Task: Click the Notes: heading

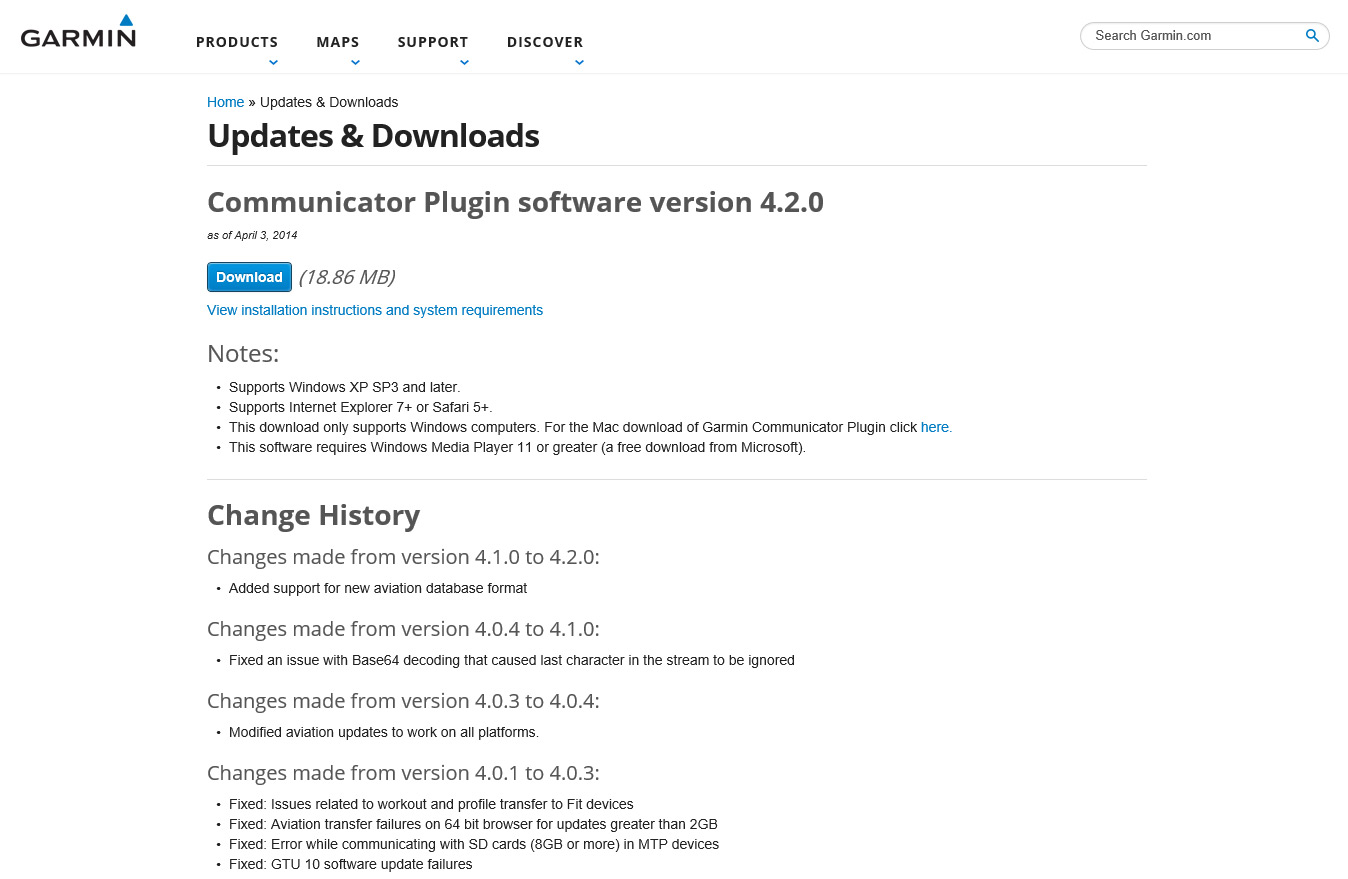Action: click(x=243, y=353)
